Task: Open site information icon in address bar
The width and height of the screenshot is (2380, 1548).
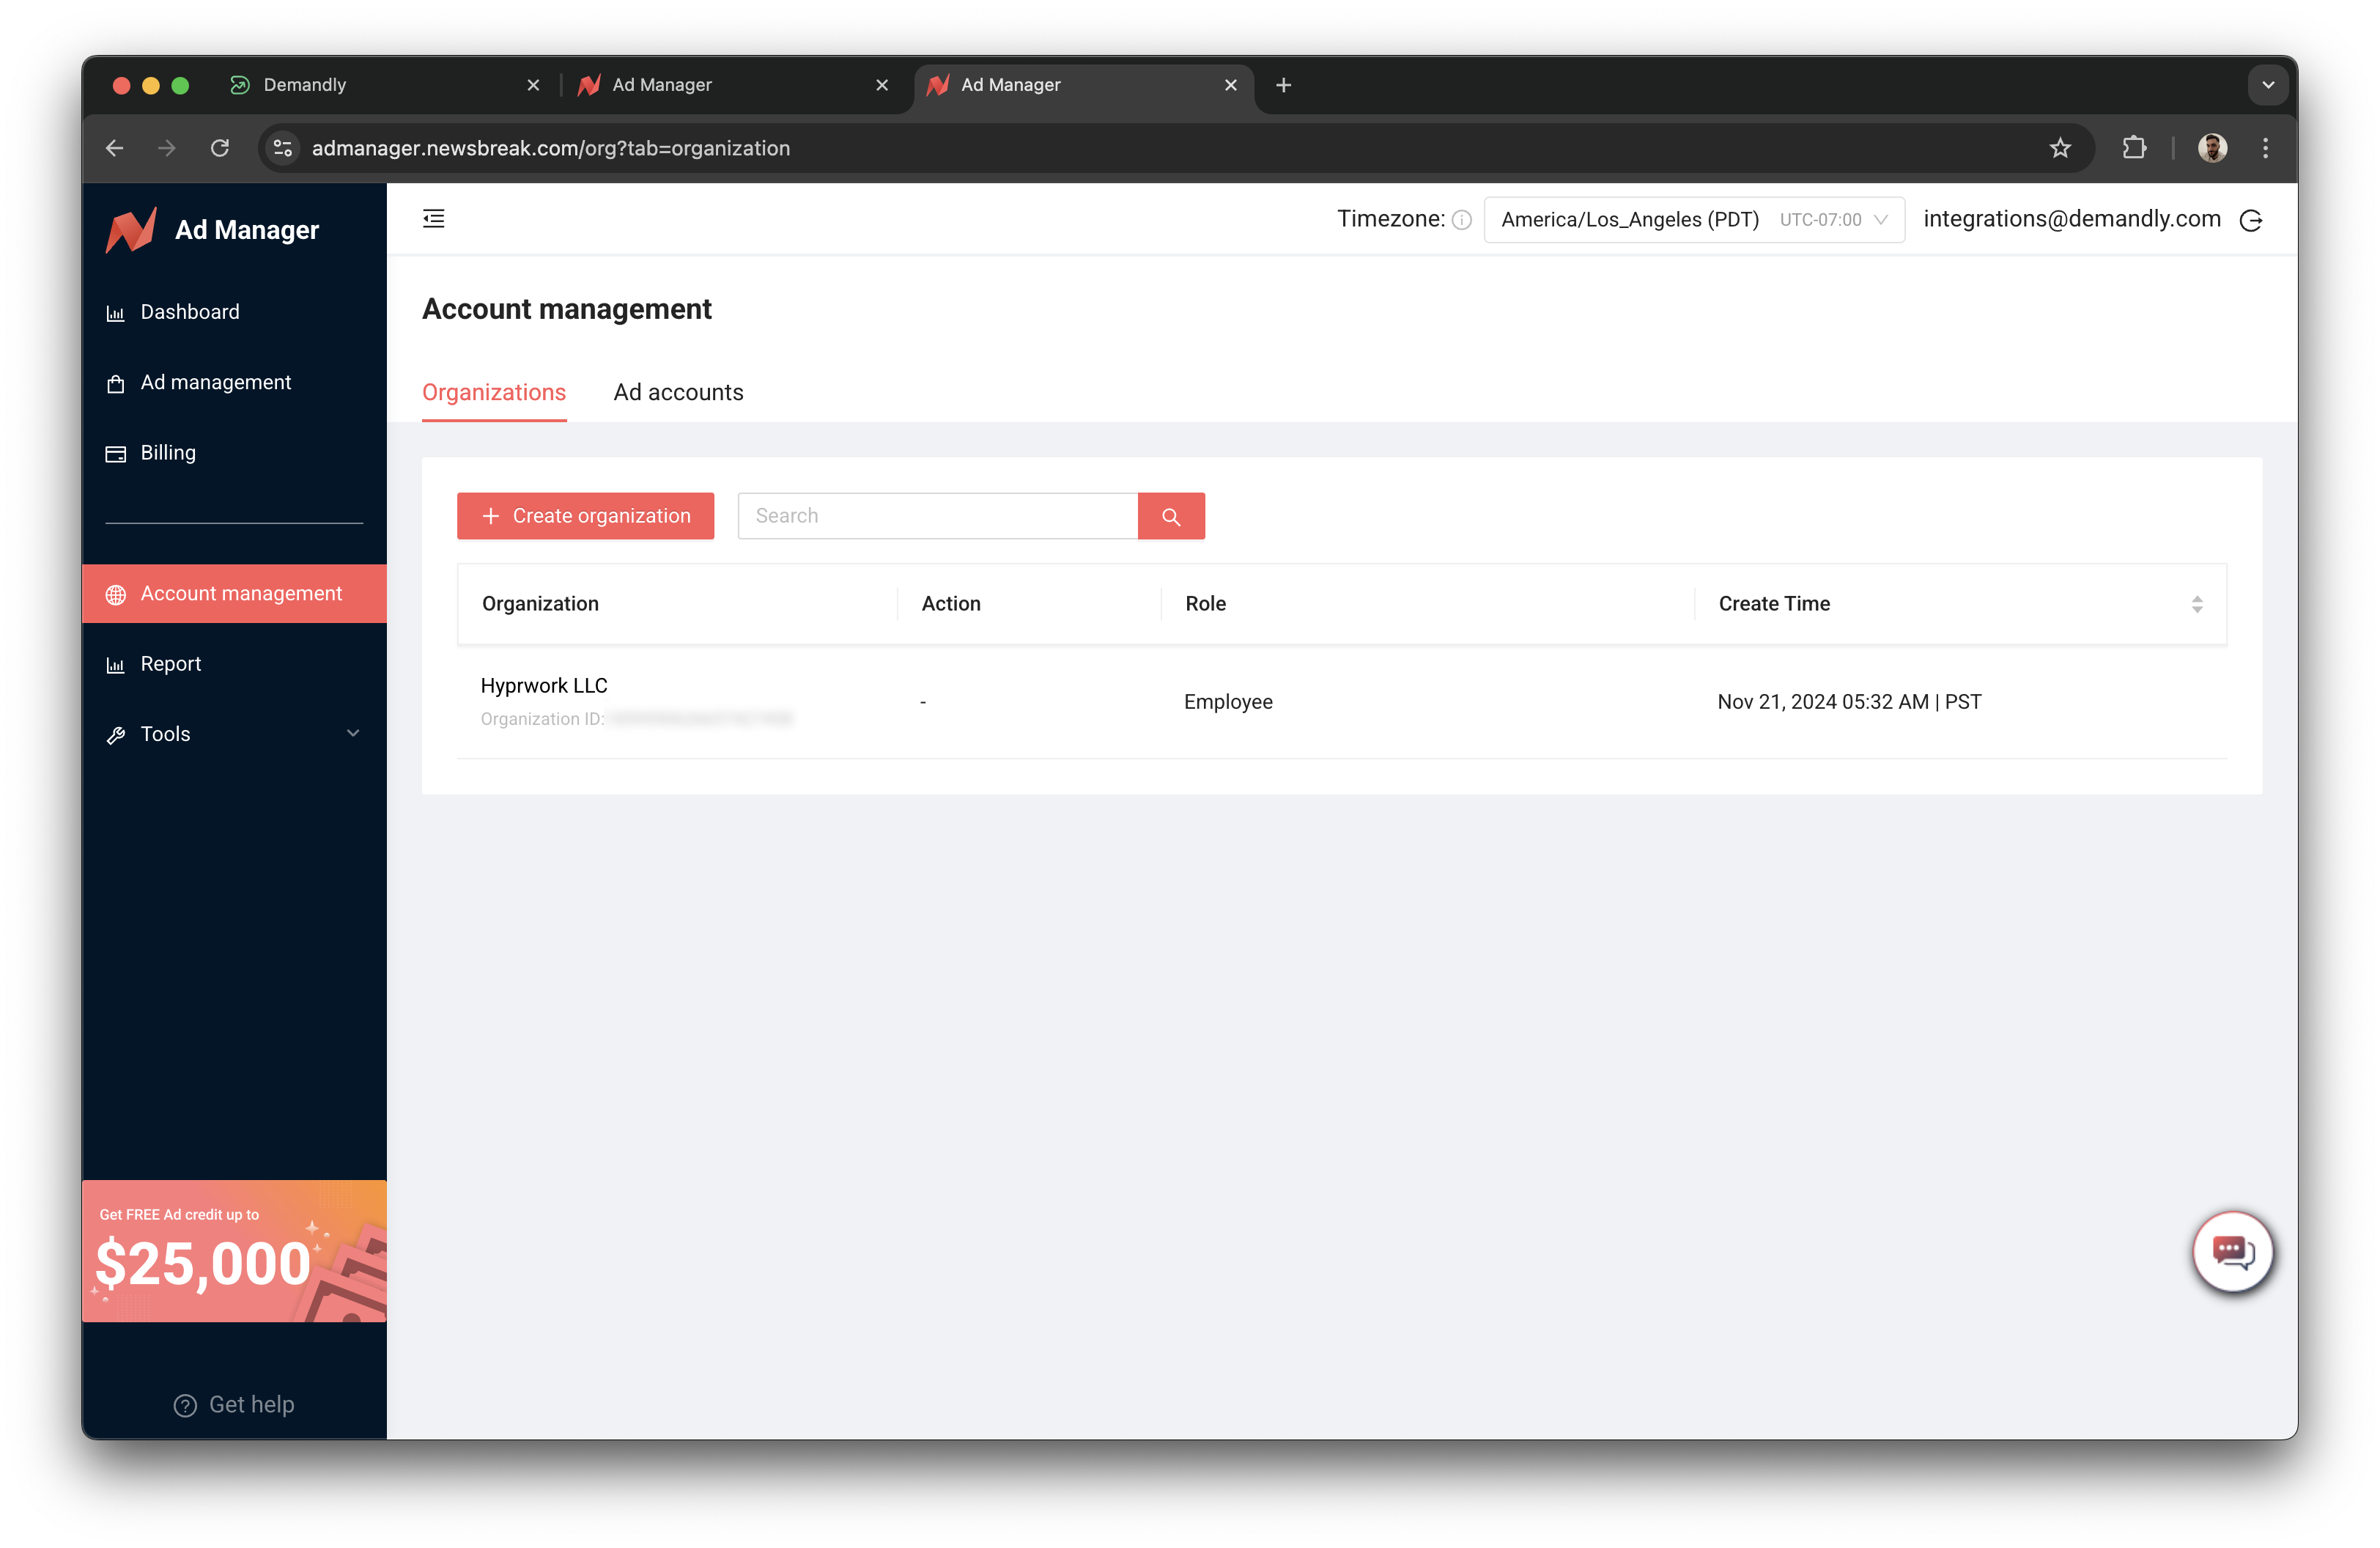Action: tap(283, 148)
